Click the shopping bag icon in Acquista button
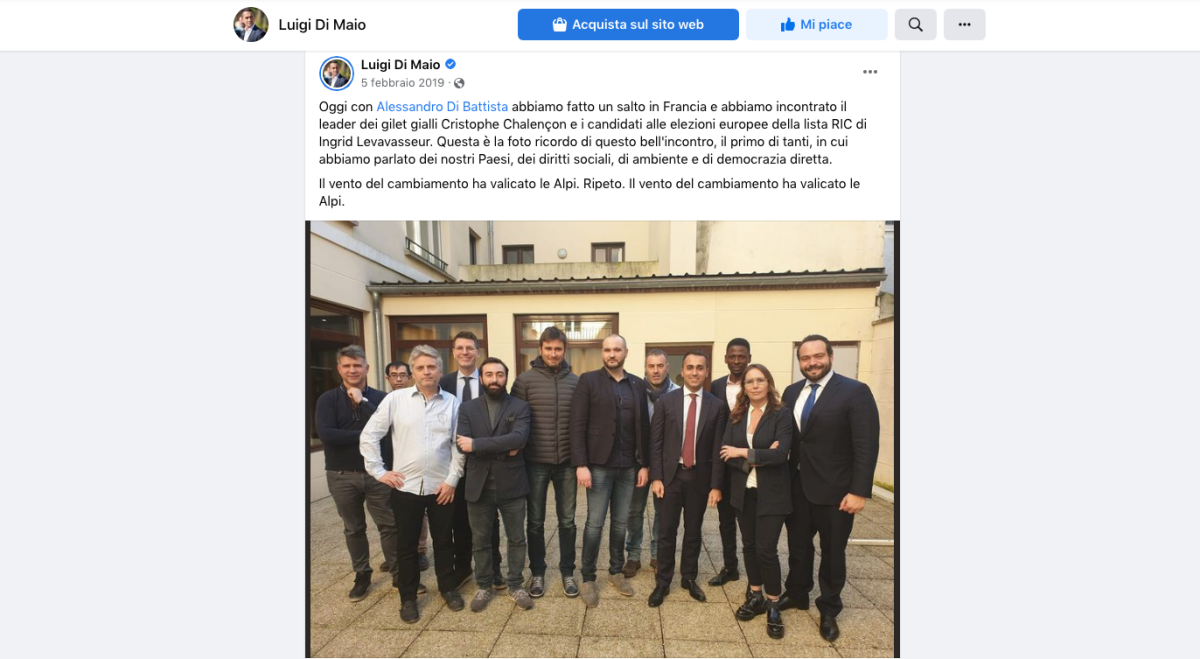Image resolution: width=1200 pixels, height=659 pixels. [x=560, y=25]
